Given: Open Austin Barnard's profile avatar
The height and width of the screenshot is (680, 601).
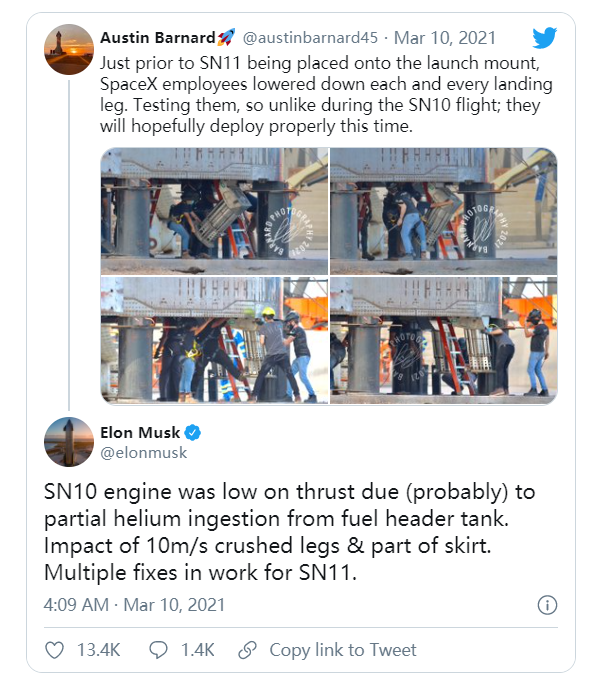Looking at the screenshot, I should click(69, 51).
